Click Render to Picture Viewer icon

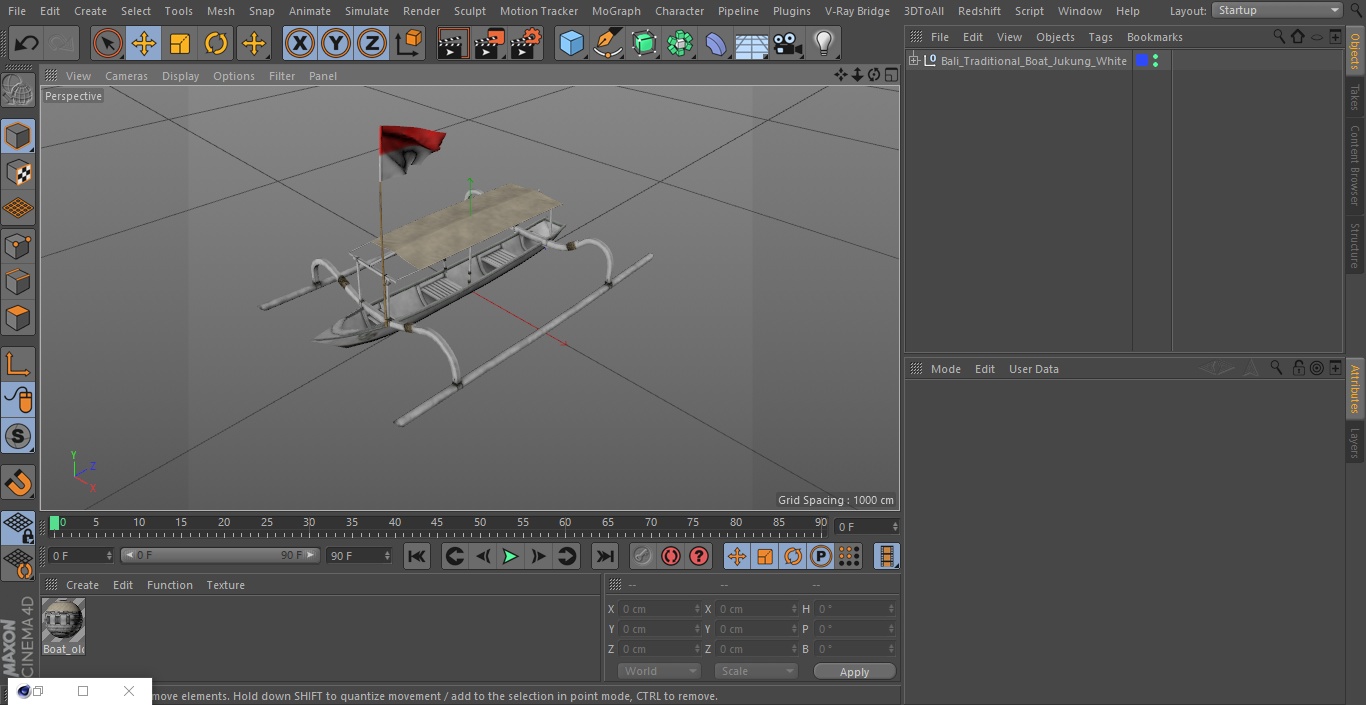coord(489,43)
